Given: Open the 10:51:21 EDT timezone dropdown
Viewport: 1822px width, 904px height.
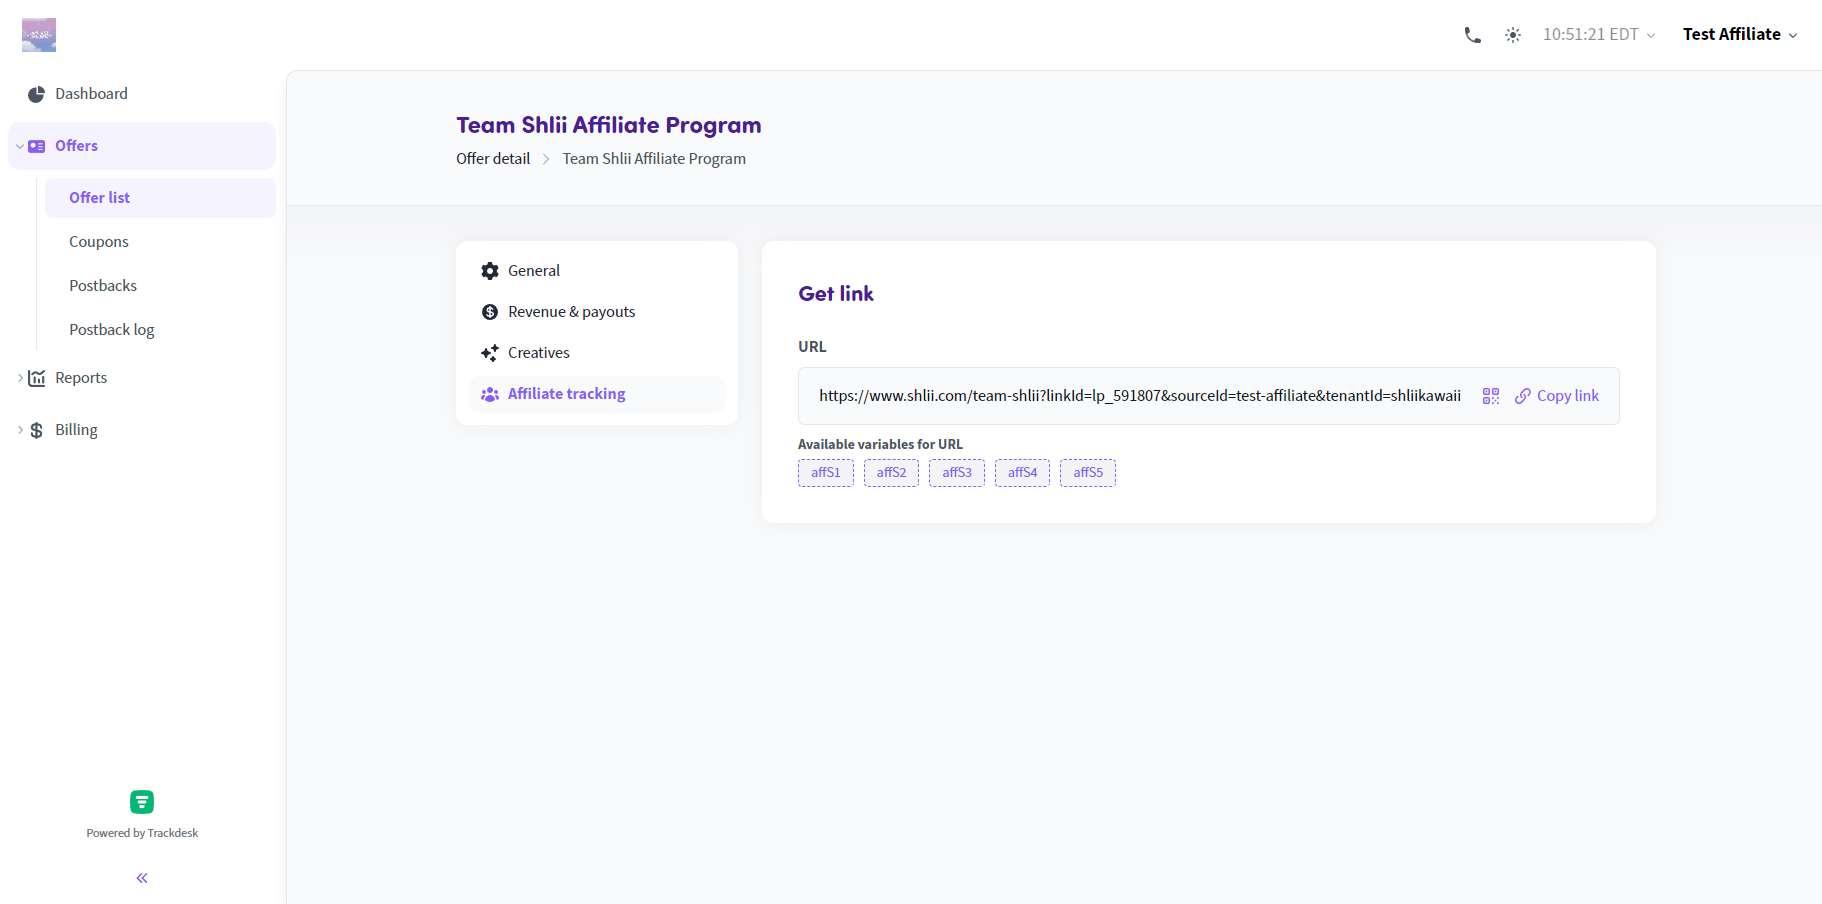Looking at the screenshot, I should (1599, 35).
